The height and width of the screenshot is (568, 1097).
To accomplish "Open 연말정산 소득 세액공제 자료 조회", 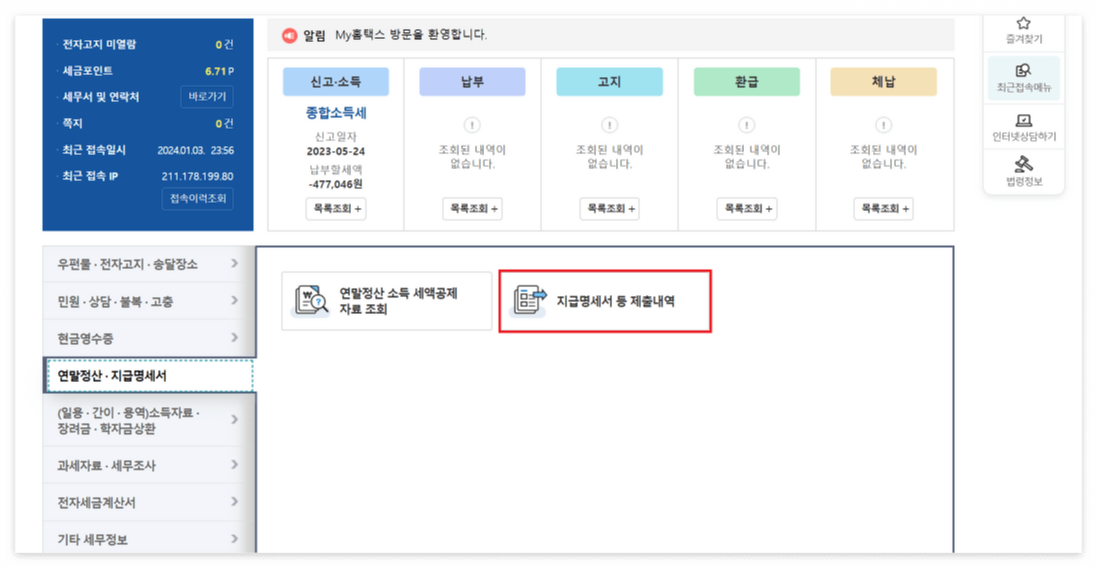I will tap(387, 301).
